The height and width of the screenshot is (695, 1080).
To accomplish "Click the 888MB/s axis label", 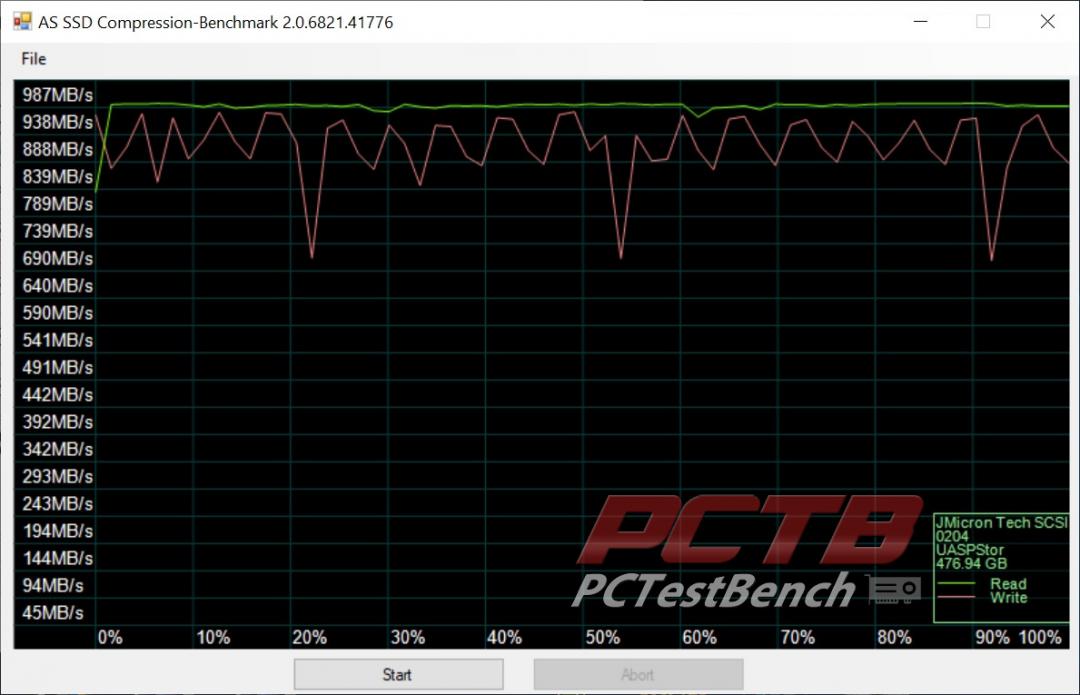I will point(57,149).
